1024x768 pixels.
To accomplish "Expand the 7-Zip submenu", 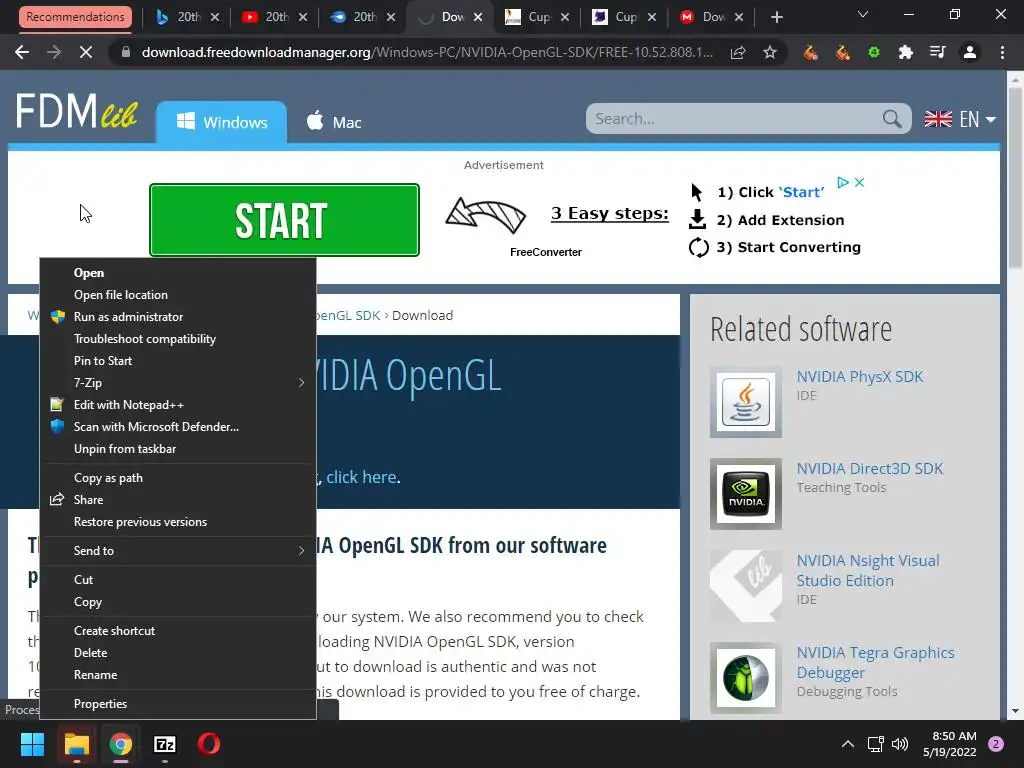I will click(178, 383).
